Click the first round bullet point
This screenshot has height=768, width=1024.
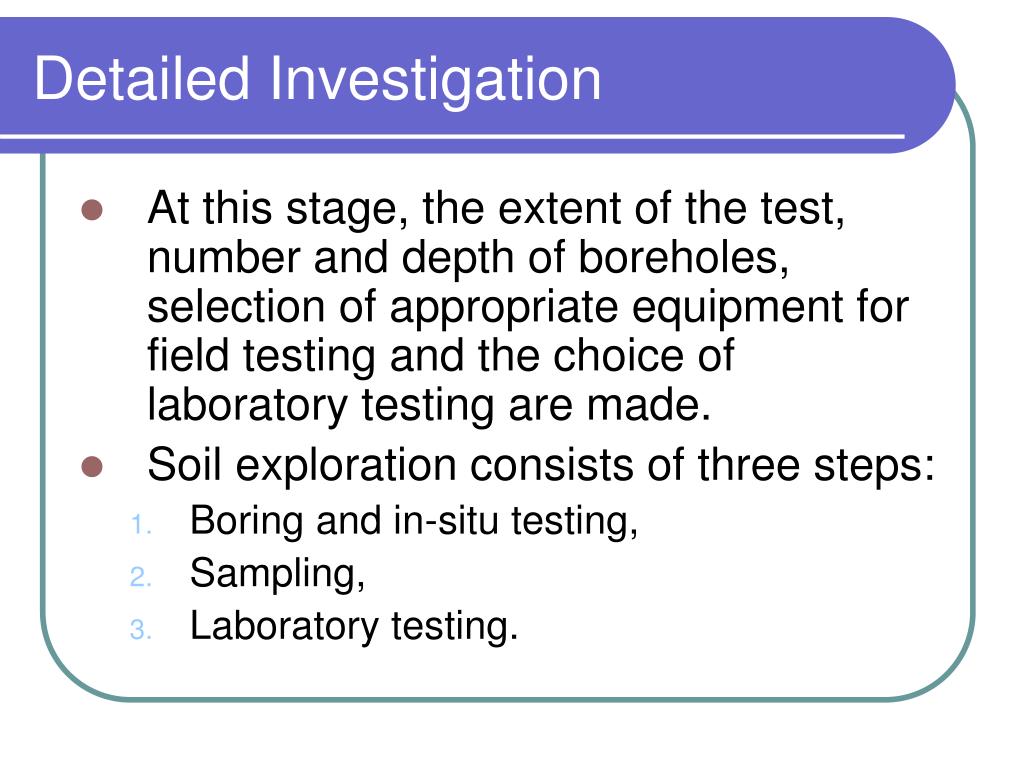point(92,210)
